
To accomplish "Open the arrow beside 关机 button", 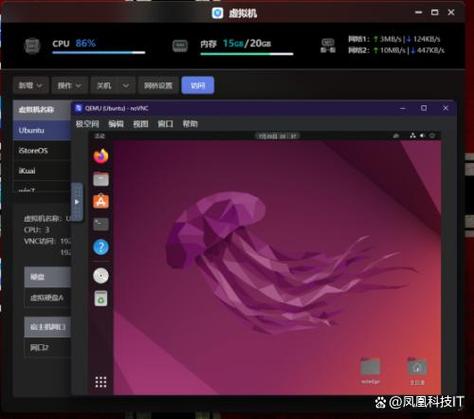I will click(126, 85).
